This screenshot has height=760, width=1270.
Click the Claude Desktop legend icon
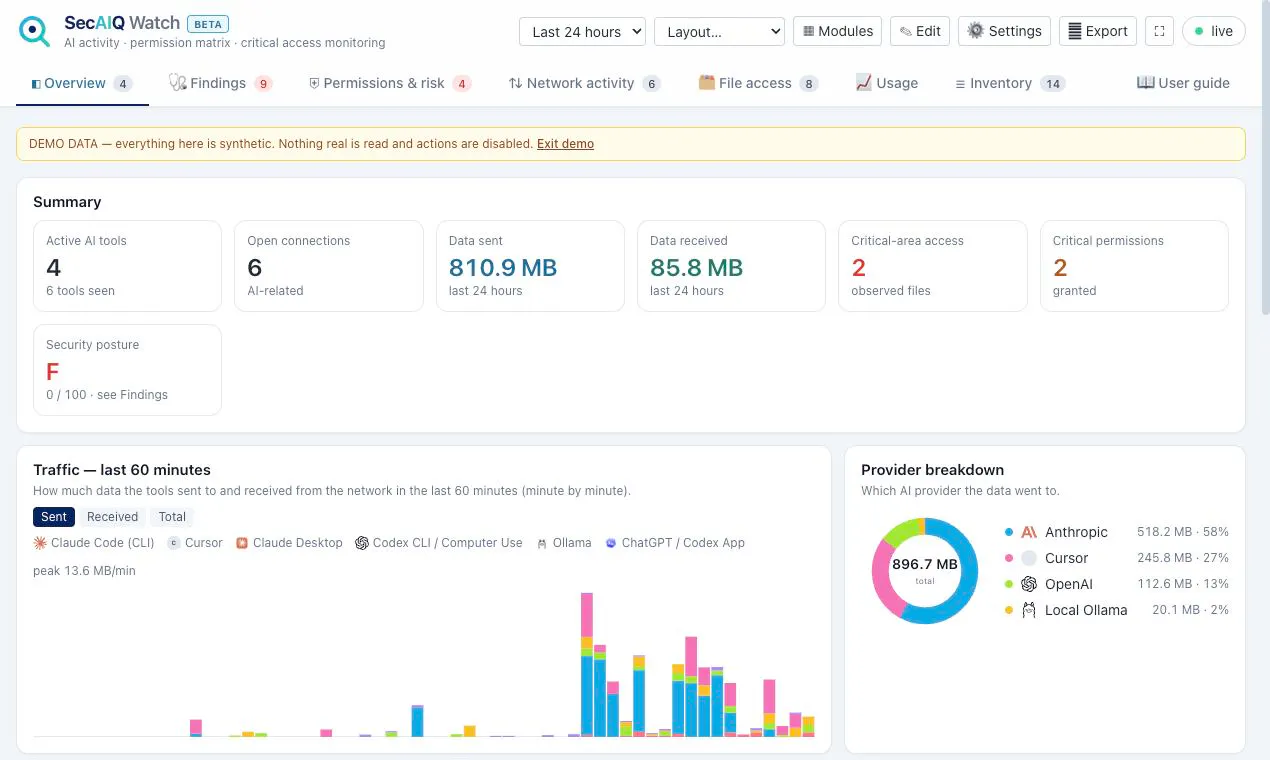pos(242,543)
